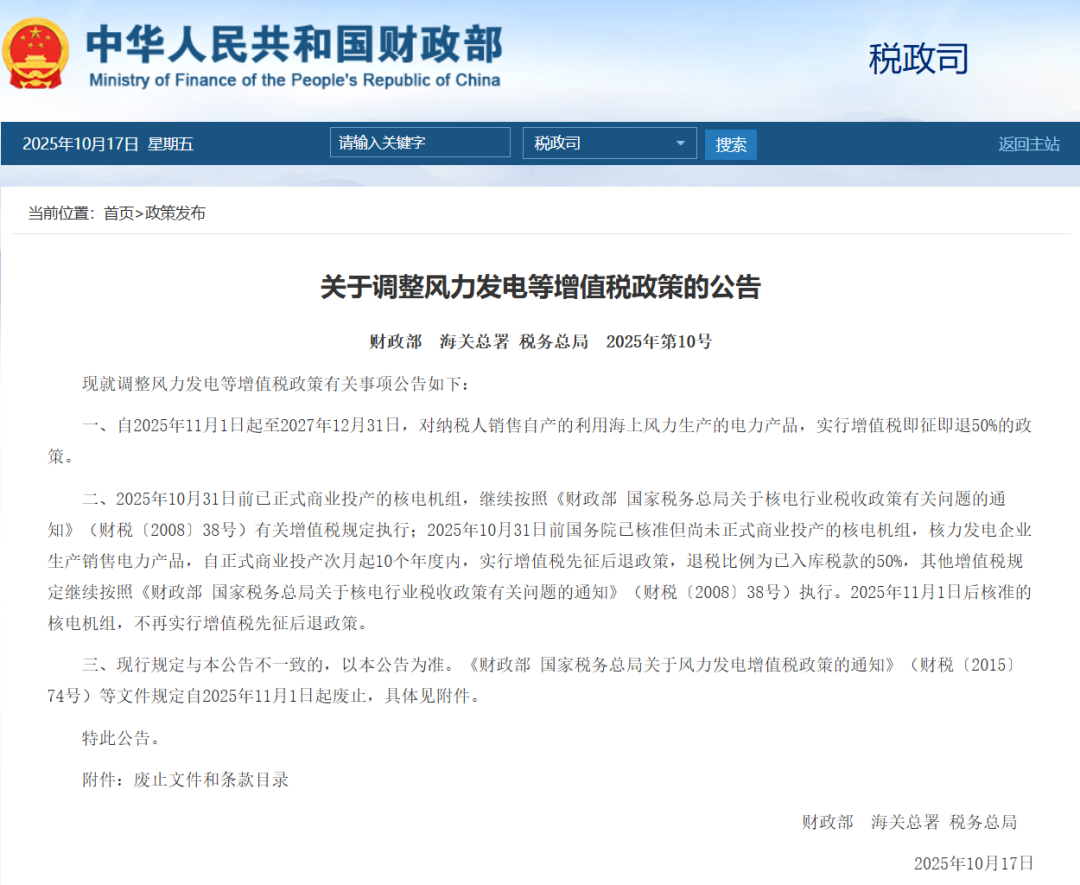Click the signature 财政部 海关总署 税务总局 at the bottom

[x=909, y=822]
